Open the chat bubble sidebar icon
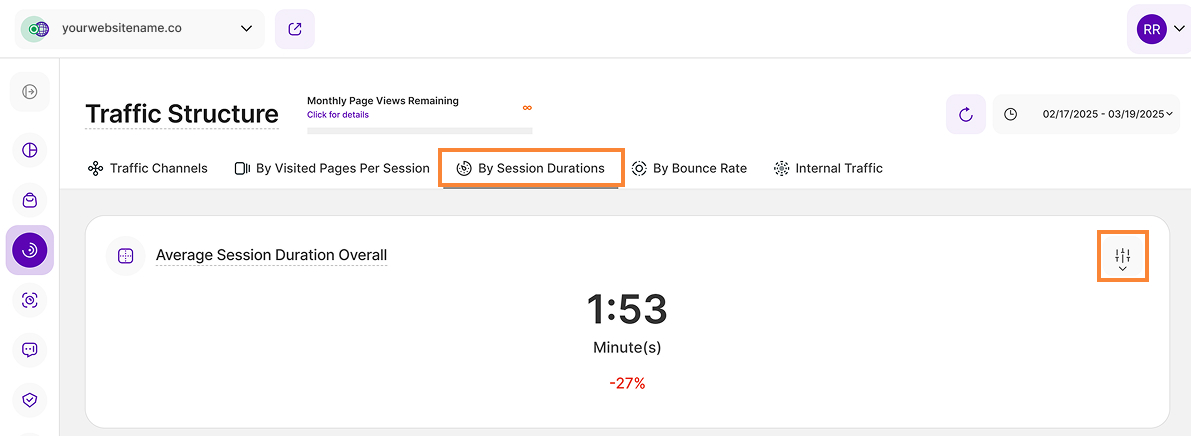 [x=30, y=350]
